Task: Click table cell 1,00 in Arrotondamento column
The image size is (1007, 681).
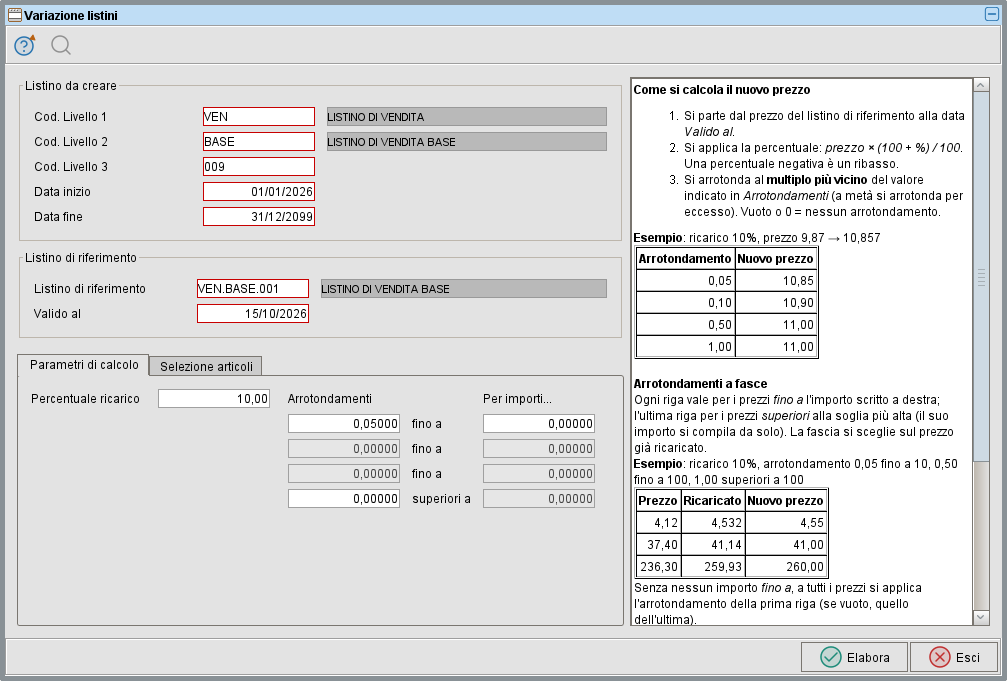Action: tap(685, 346)
